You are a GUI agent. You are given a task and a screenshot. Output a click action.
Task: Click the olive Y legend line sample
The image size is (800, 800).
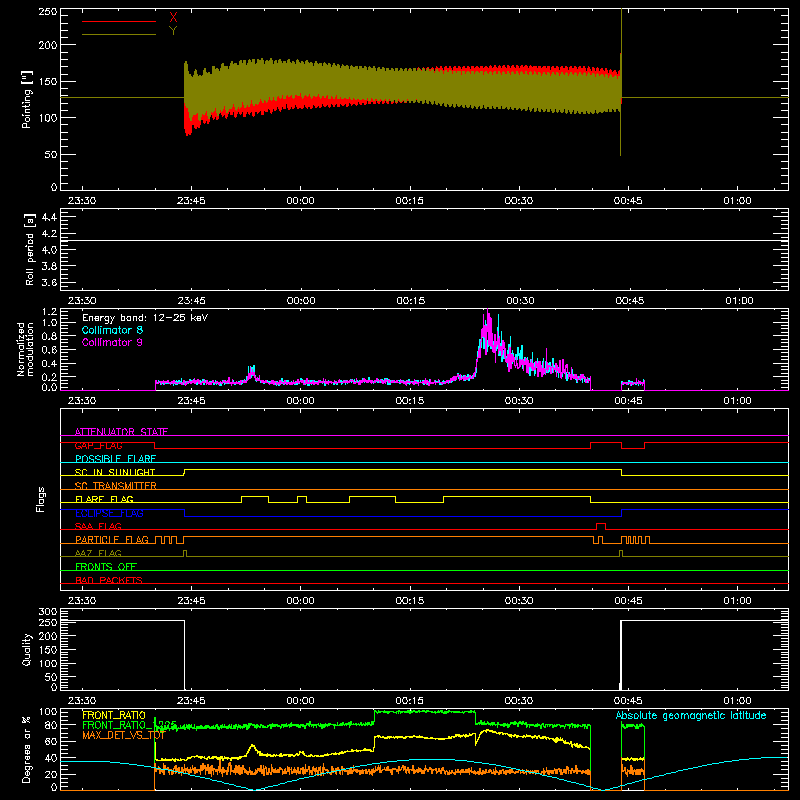(118, 34)
